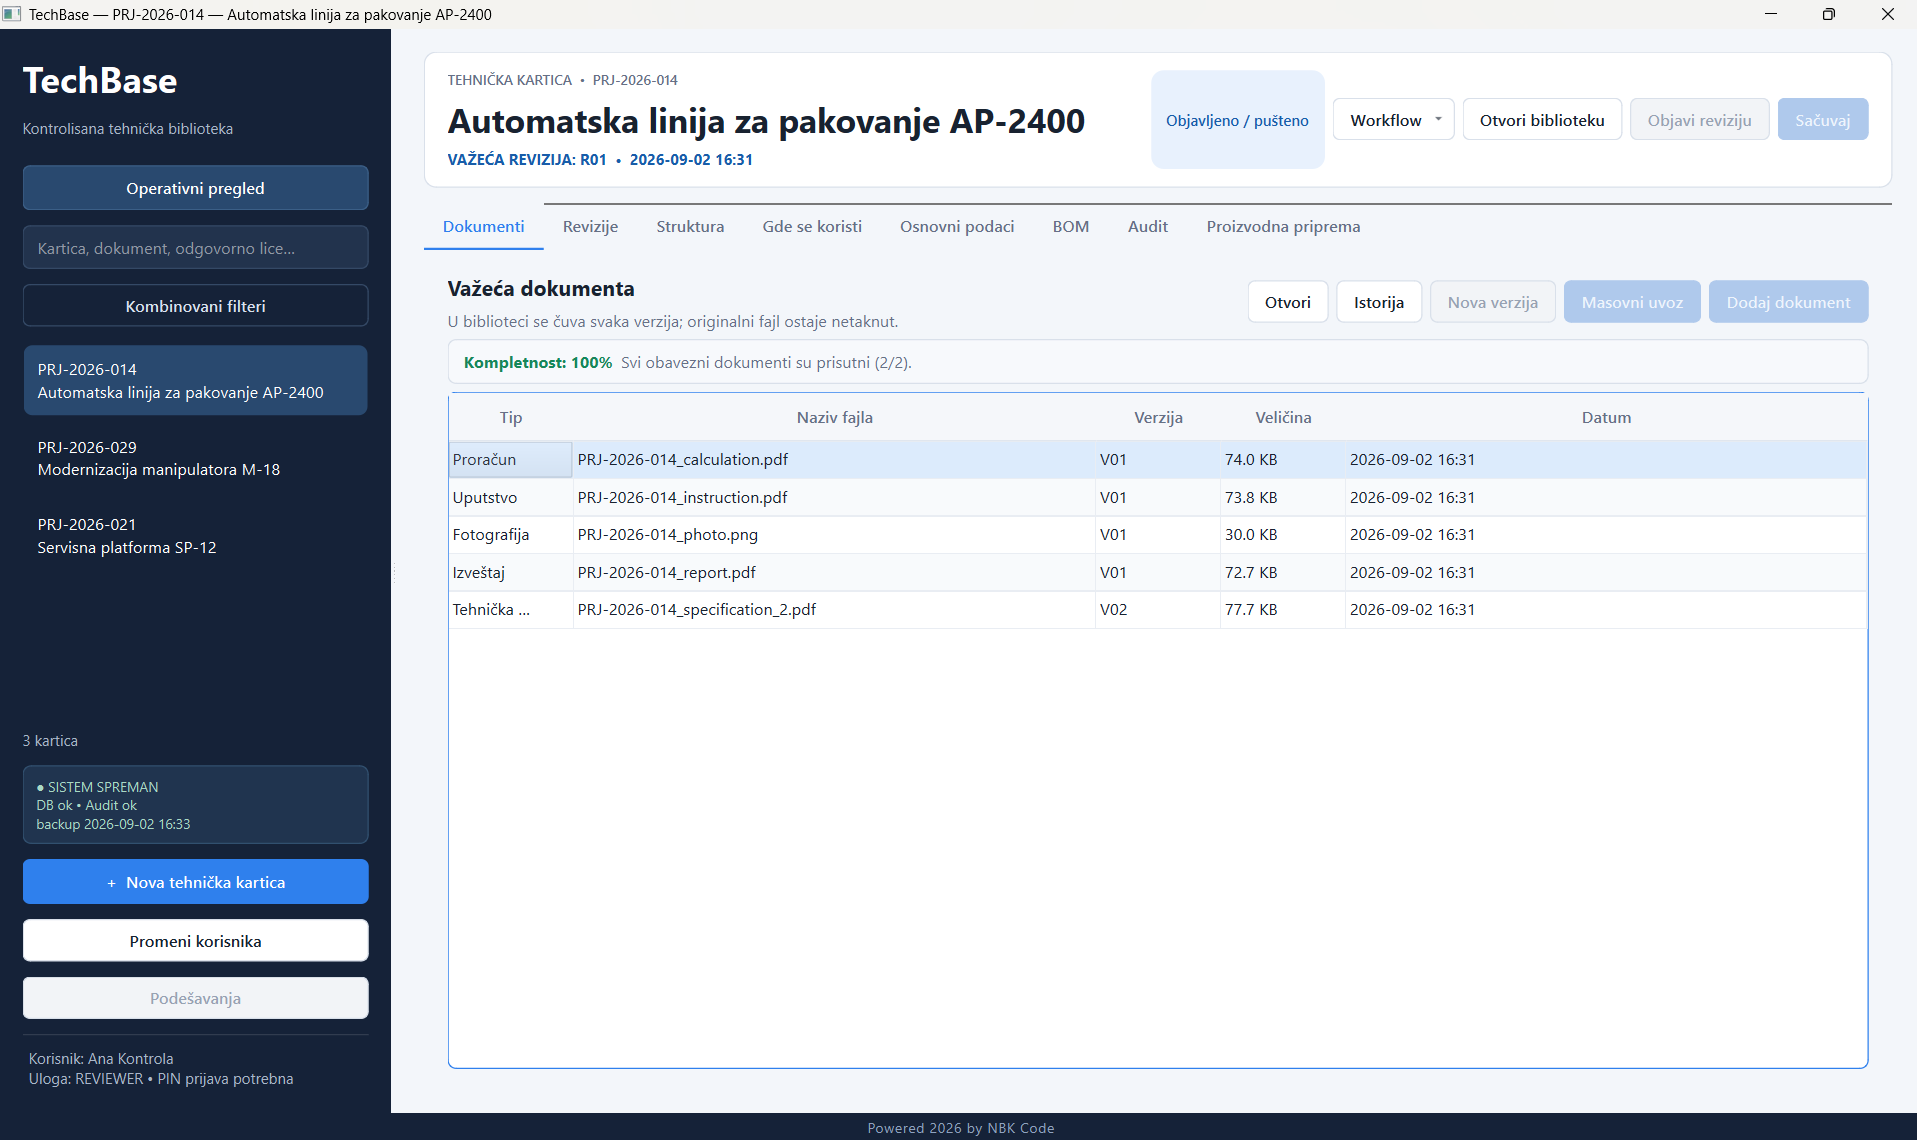This screenshot has width=1917, height=1140.
Task: Select card PRJ-2026-014 in sidebar
Action: click(x=196, y=381)
